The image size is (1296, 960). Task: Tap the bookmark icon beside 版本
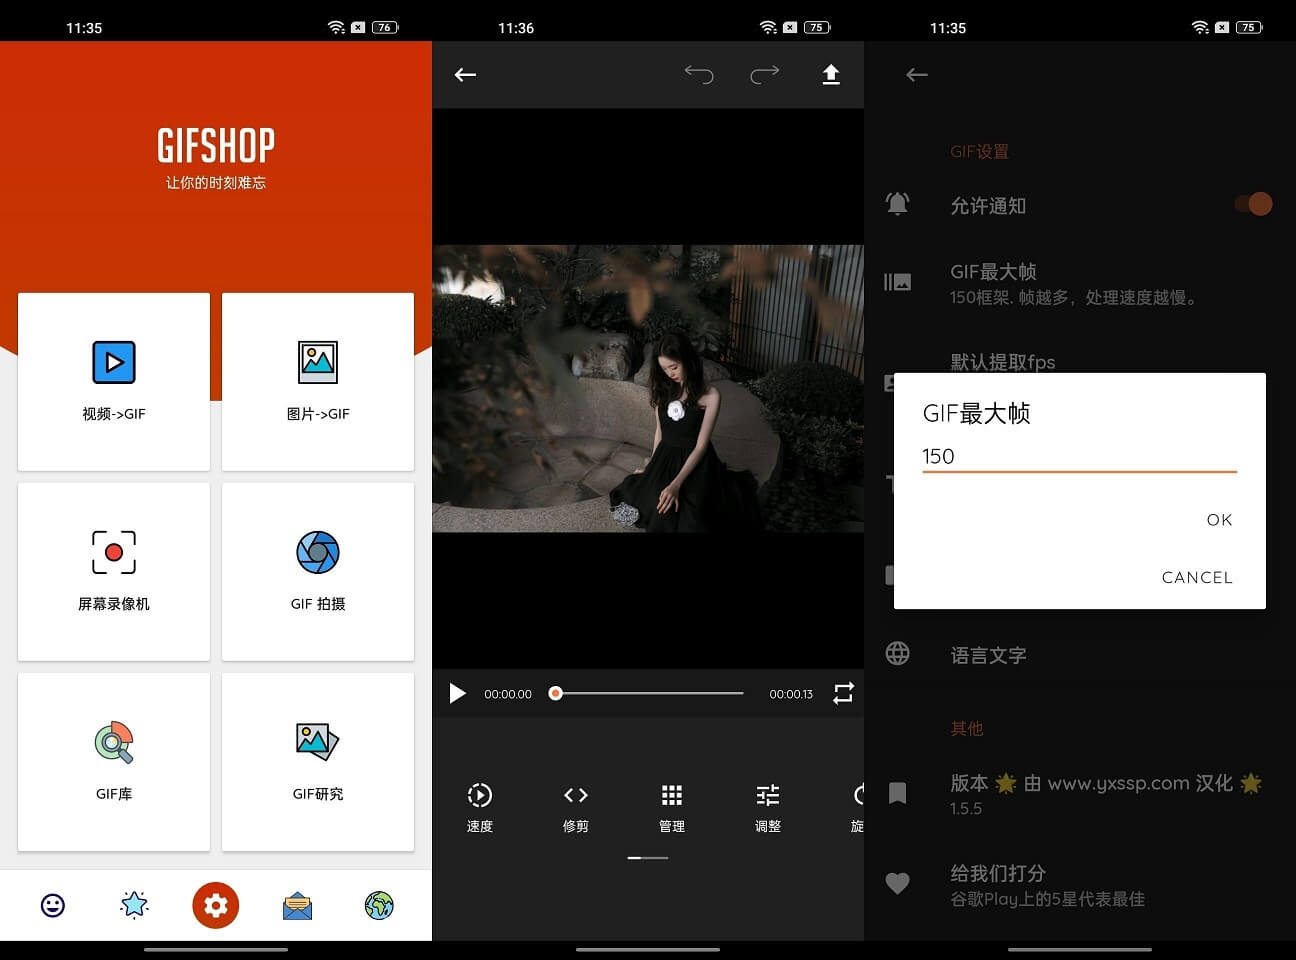coord(898,793)
